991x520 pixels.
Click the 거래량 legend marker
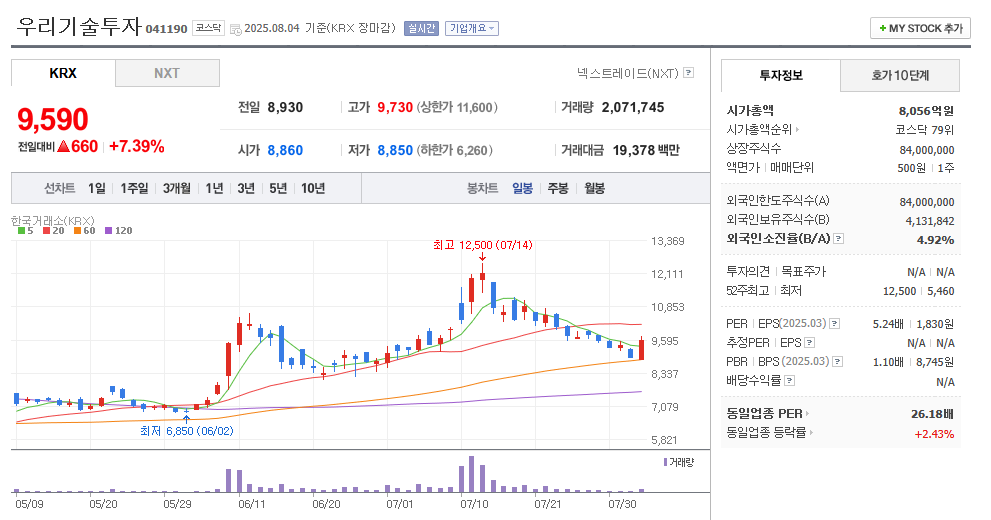point(666,462)
